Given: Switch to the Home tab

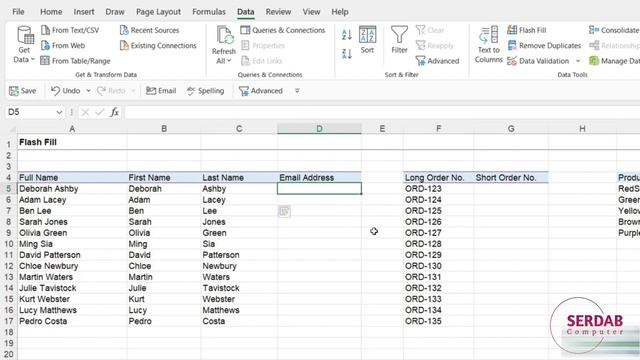Looking at the screenshot, I should (x=51, y=12).
